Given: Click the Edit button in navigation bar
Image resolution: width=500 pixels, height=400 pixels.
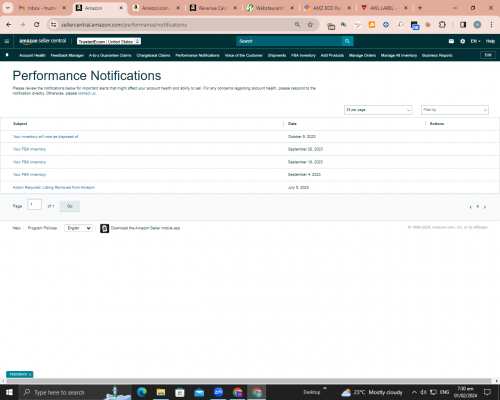Looking at the screenshot, I should coord(488,55).
